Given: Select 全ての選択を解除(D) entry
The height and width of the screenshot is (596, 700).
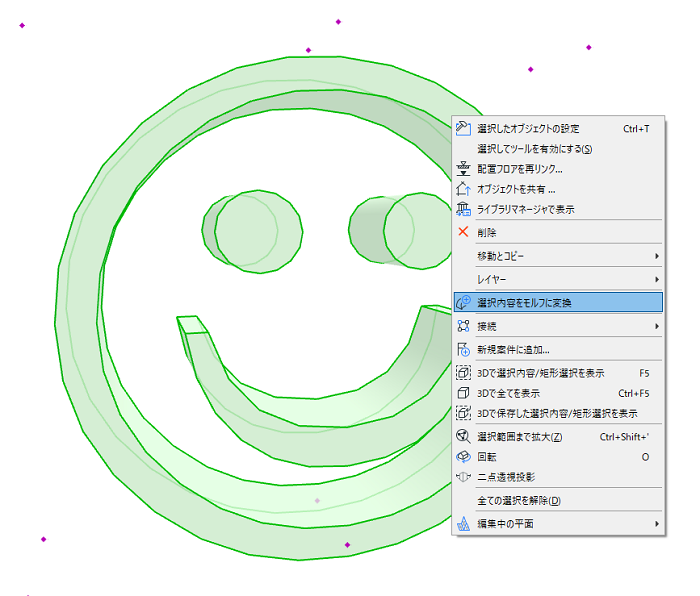Looking at the screenshot, I should (x=558, y=500).
